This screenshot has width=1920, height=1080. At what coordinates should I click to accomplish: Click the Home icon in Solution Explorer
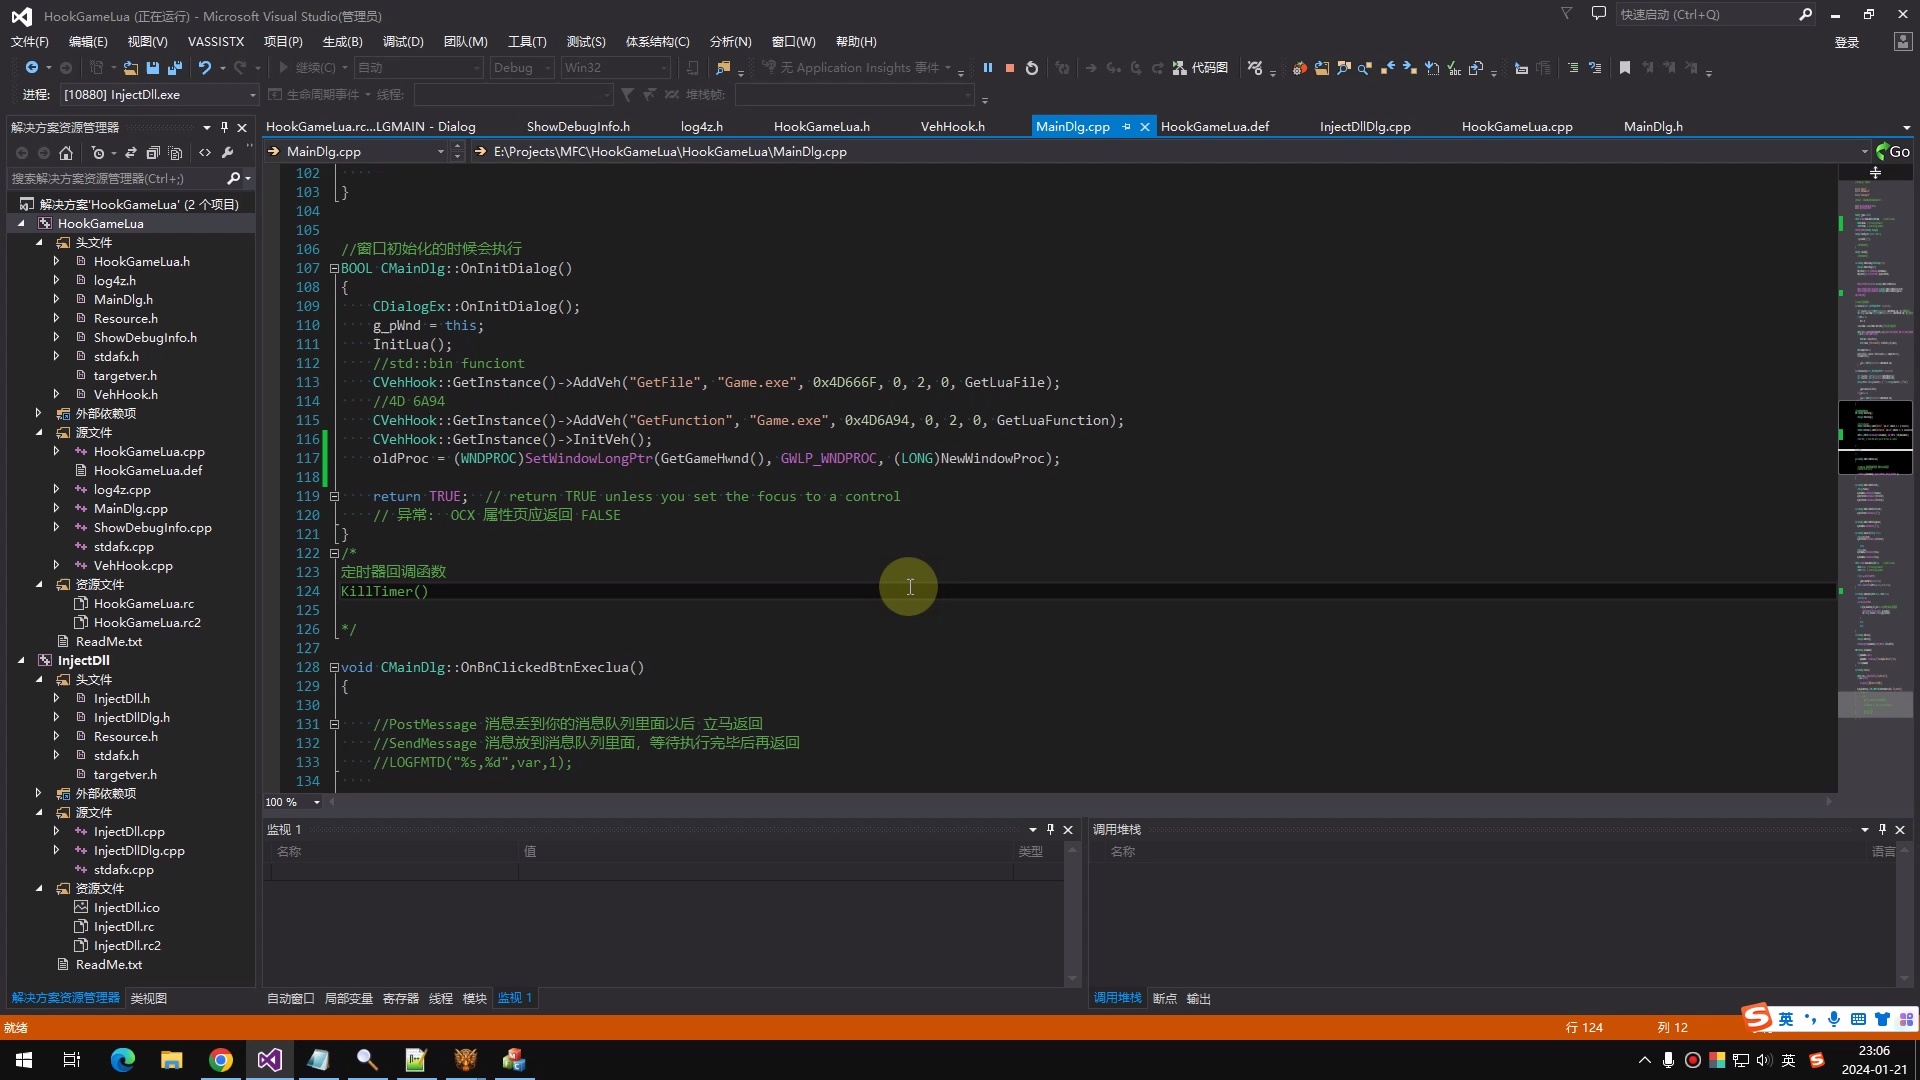66,153
